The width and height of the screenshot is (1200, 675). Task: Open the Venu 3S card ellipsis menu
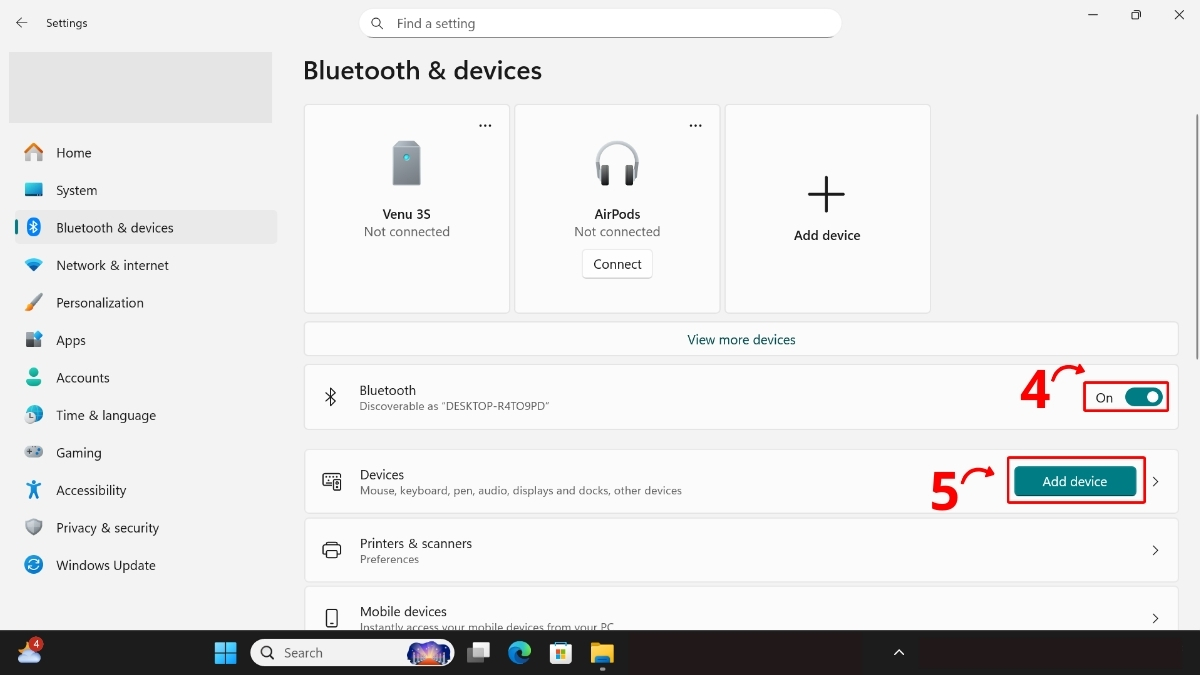(x=485, y=124)
